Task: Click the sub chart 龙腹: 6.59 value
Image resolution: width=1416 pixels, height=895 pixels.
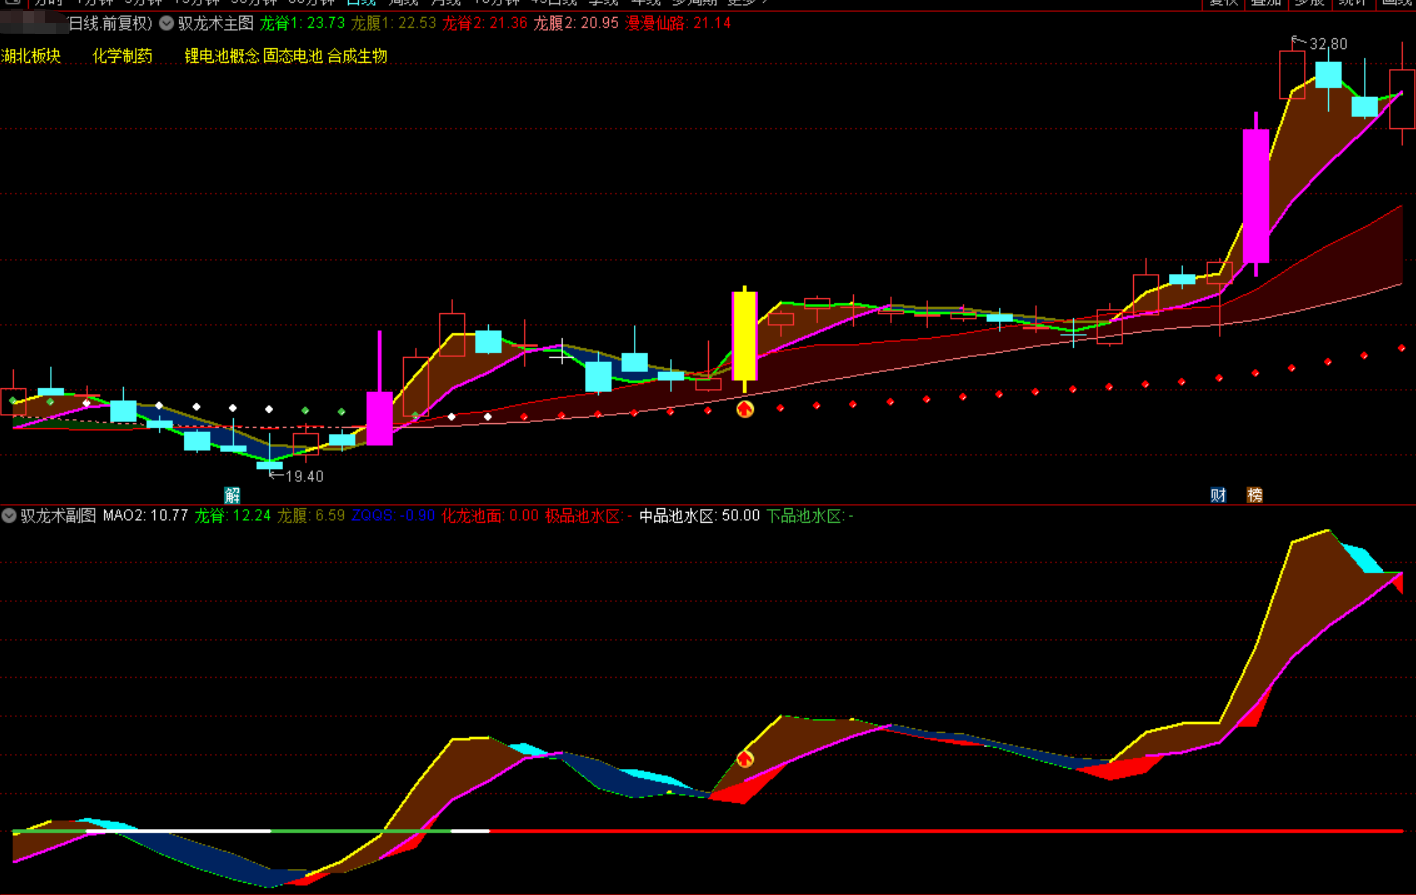Action: (x=311, y=516)
